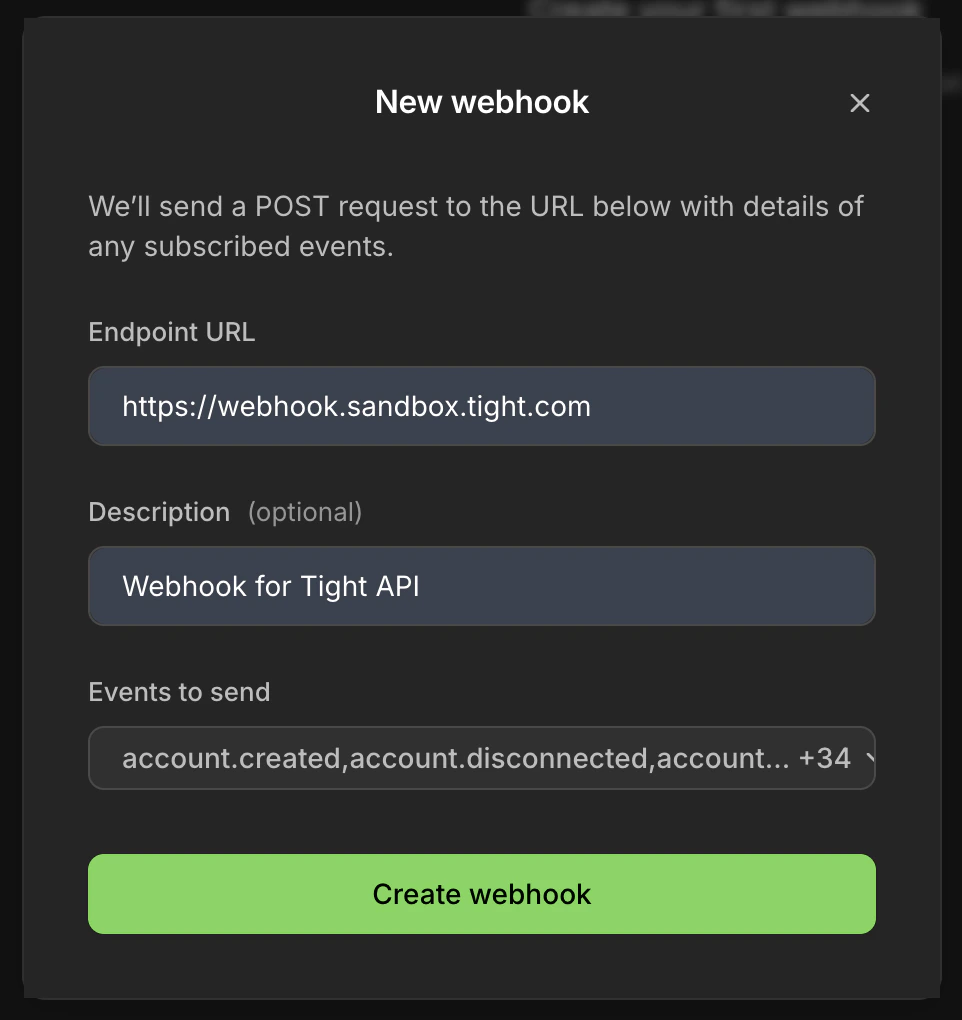
Task: Click the X to close the webhook dialog
Action: (x=859, y=103)
